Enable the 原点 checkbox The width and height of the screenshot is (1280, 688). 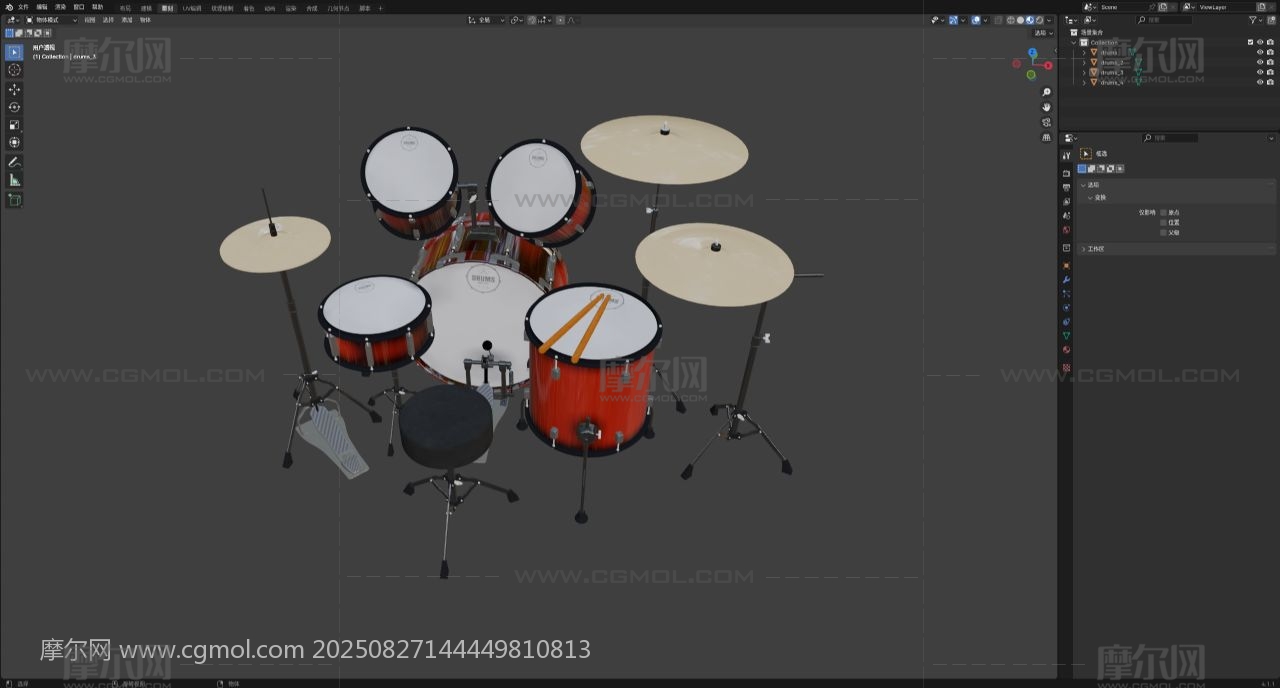[1163, 212]
